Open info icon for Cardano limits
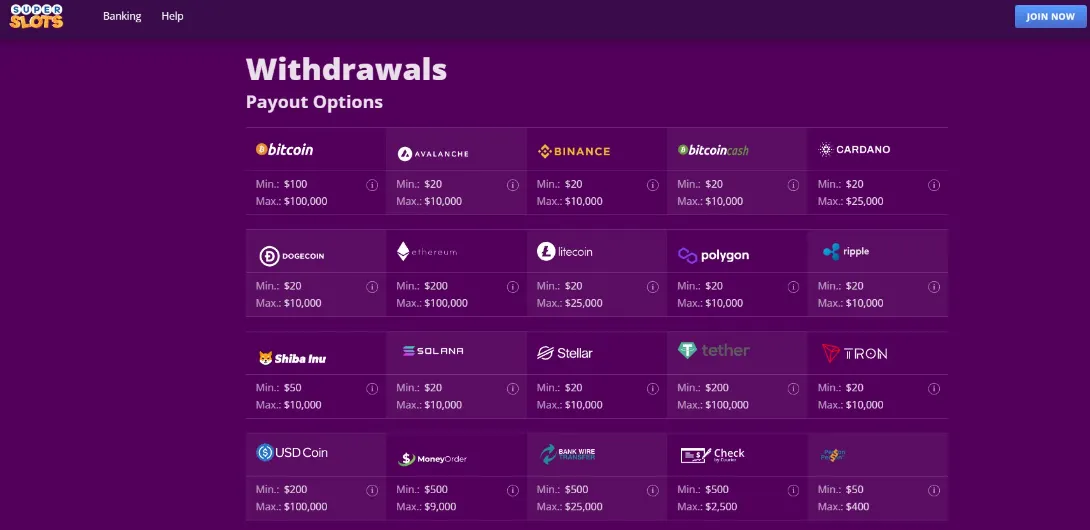1090x530 pixels. click(934, 185)
